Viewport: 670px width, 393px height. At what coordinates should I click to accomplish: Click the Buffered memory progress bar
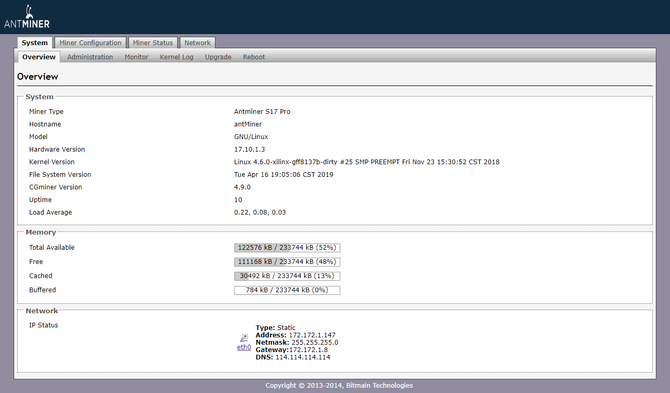pyautogui.click(x=287, y=290)
